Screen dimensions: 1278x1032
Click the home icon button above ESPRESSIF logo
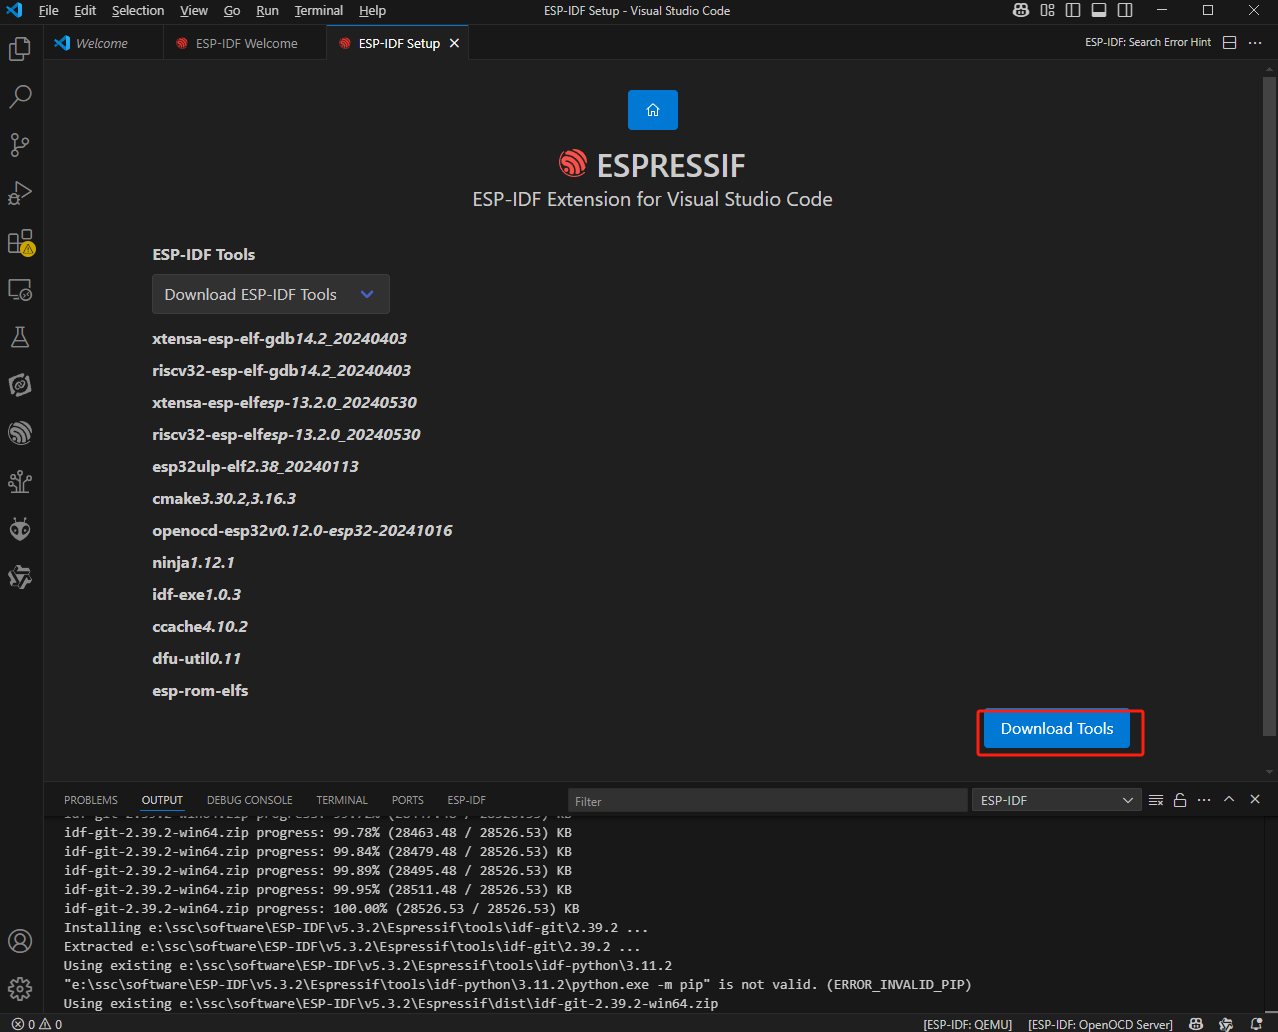click(x=653, y=110)
